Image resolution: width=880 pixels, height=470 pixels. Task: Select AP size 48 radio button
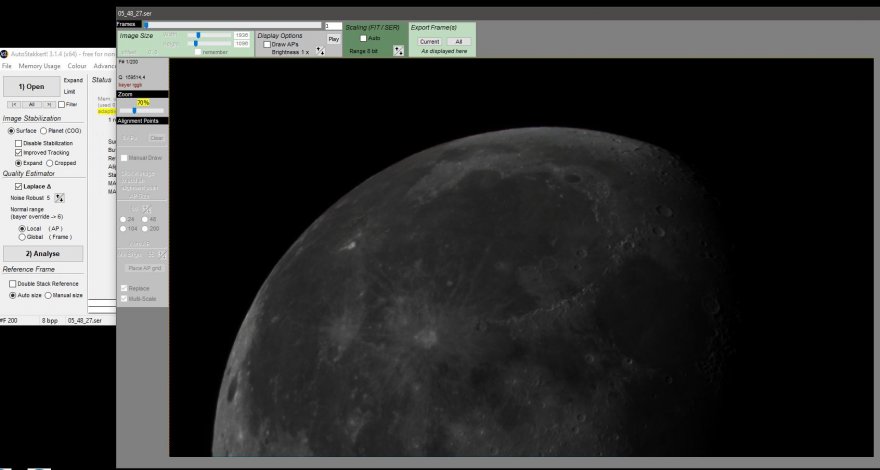pyautogui.click(x=145, y=220)
